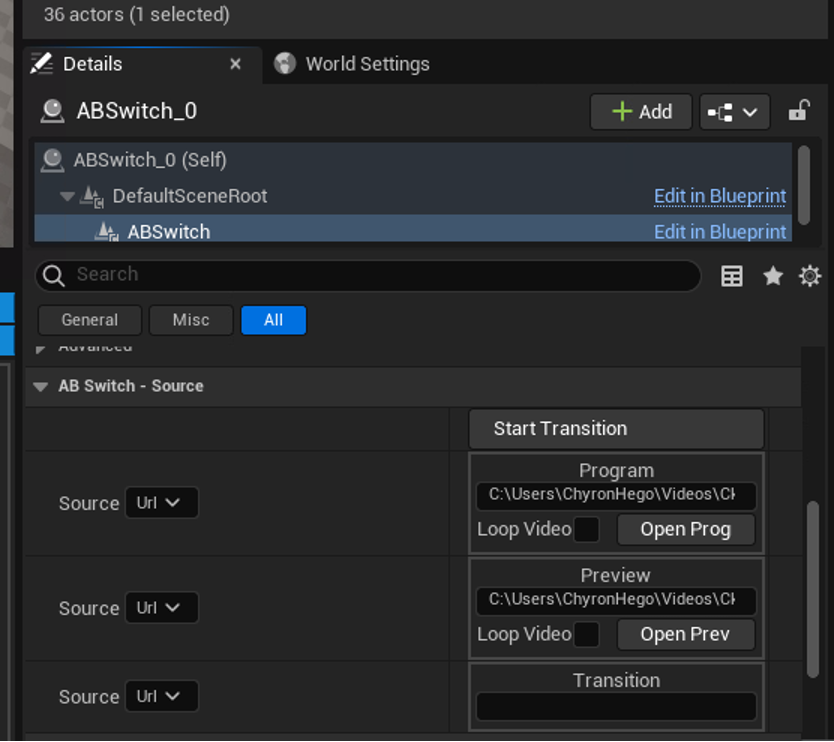This screenshot has height=742, width=834.
Task: Close the Details tab
Action: coord(236,64)
